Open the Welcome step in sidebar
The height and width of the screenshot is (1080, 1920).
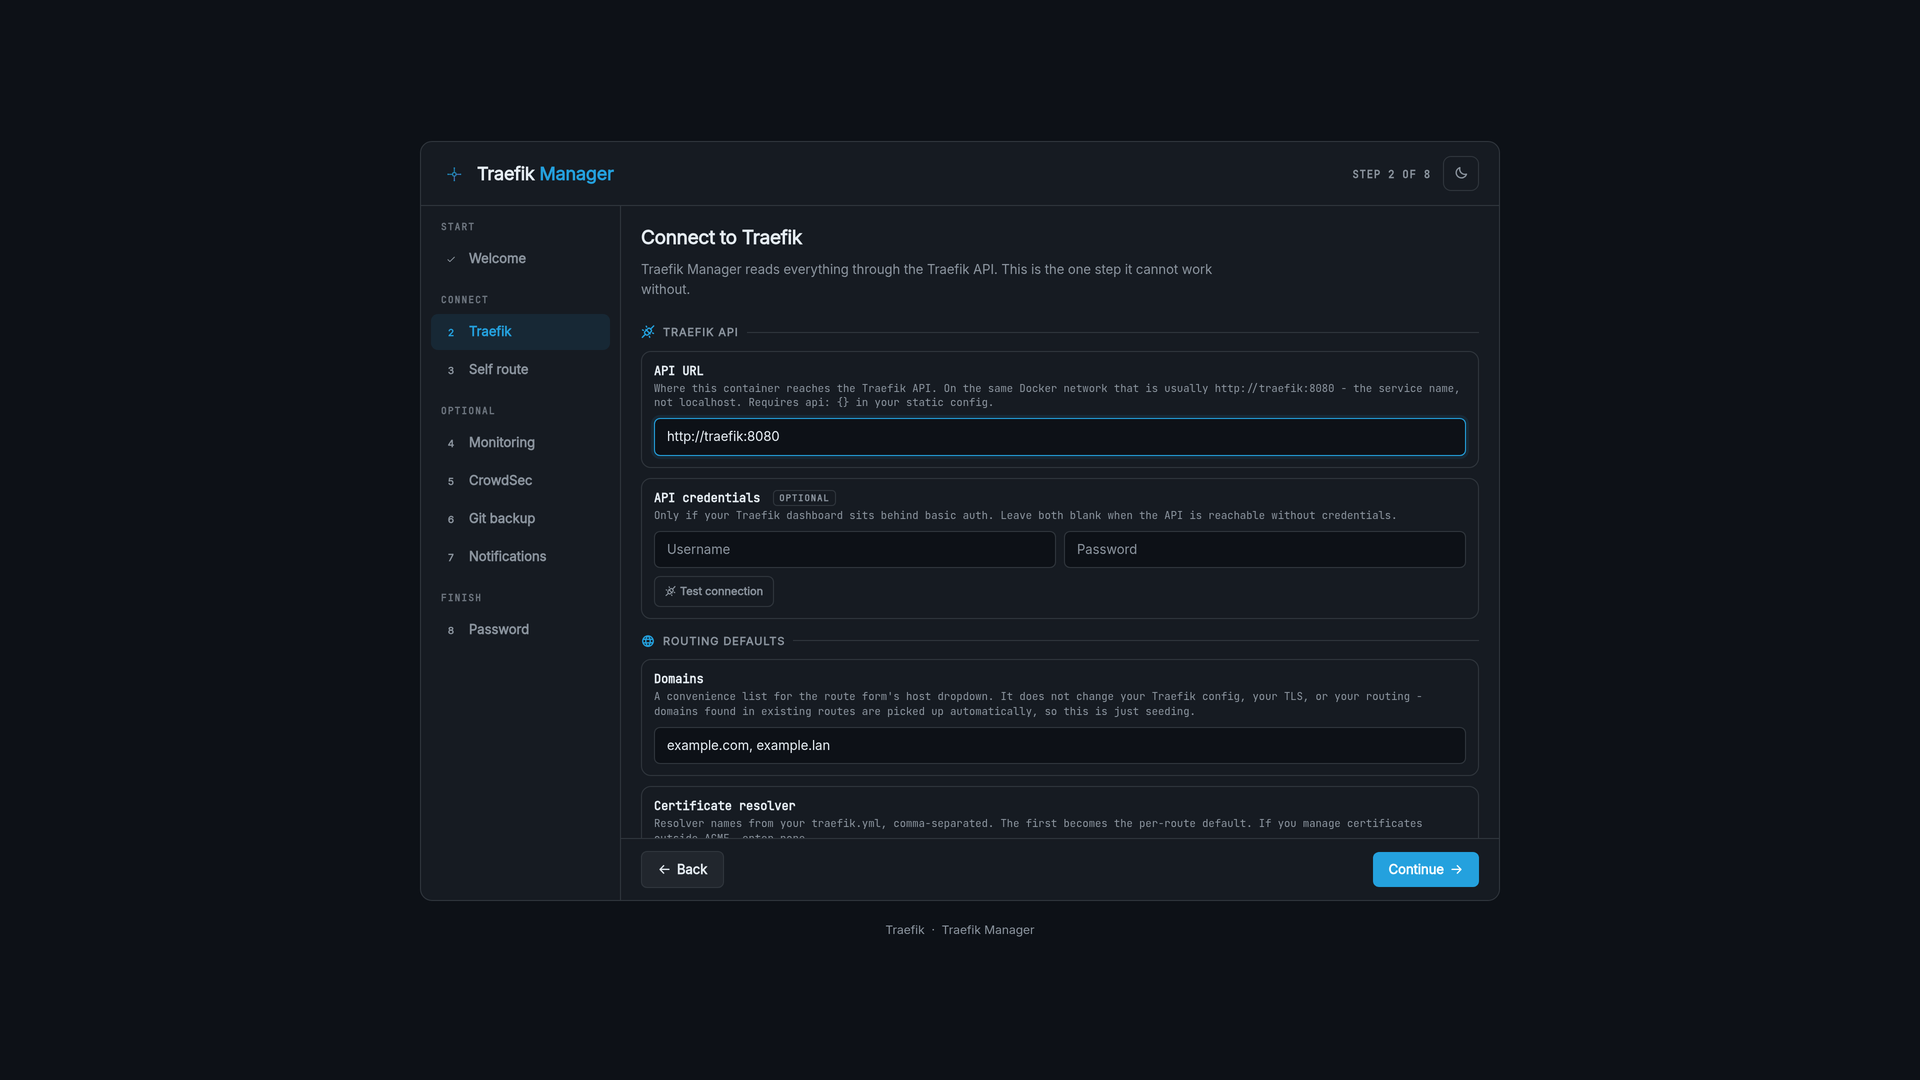pyautogui.click(x=520, y=259)
